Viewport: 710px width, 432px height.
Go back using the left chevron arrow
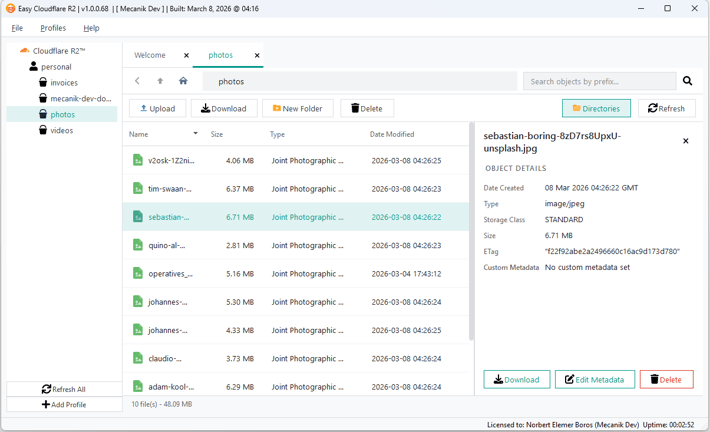pyautogui.click(x=137, y=81)
